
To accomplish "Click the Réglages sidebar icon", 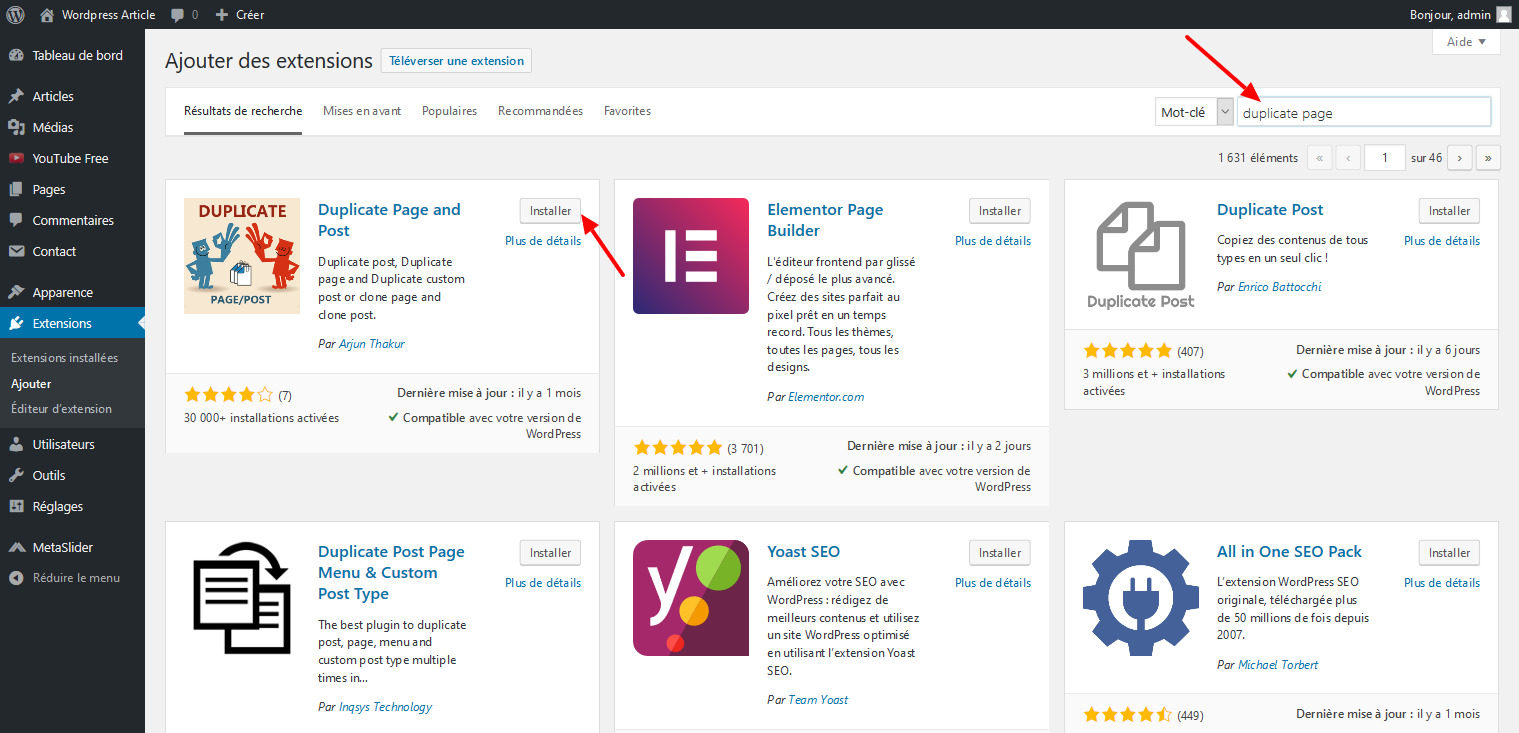I will [16, 506].
